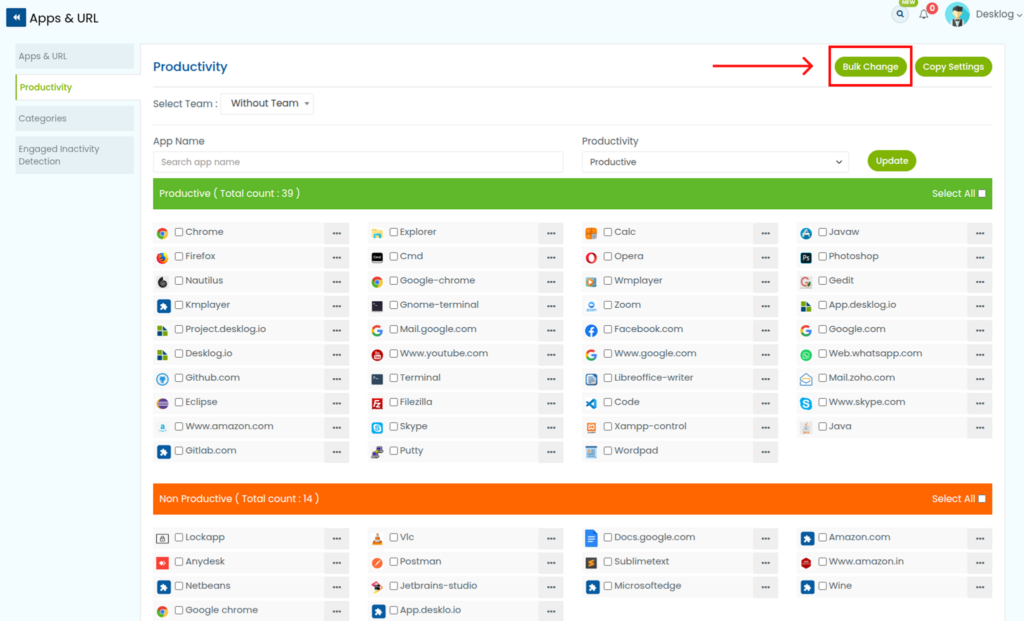Switch to the Categories tab

(x=74, y=118)
